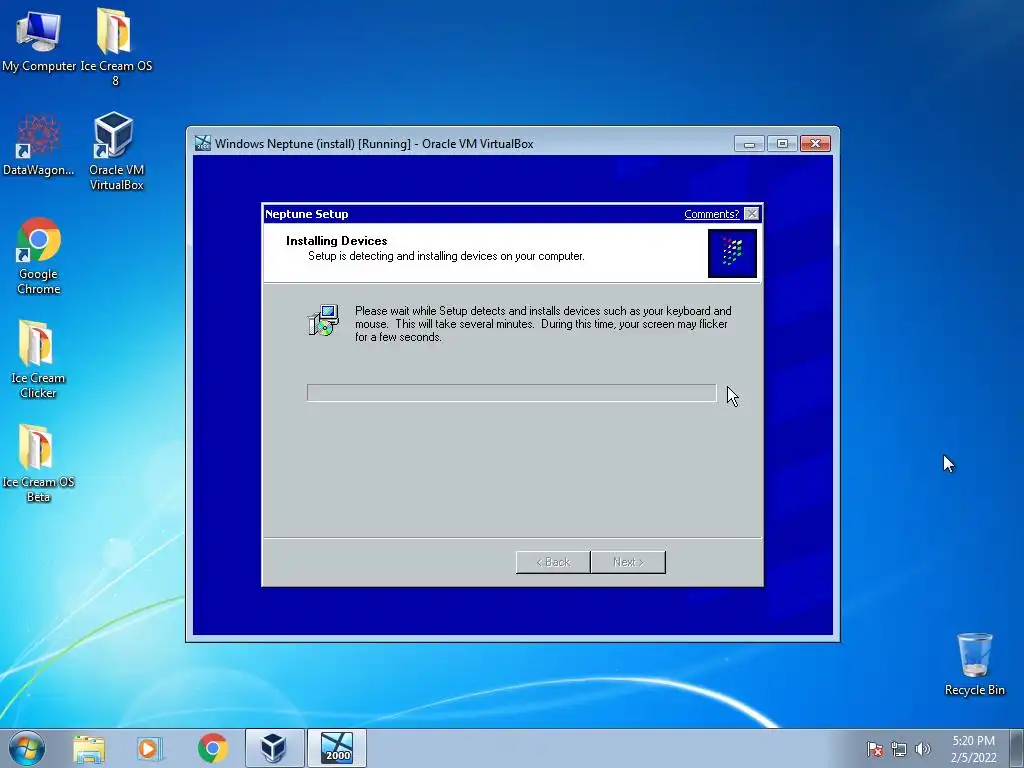
Task: Open the network status tray icon
Action: tap(899, 749)
